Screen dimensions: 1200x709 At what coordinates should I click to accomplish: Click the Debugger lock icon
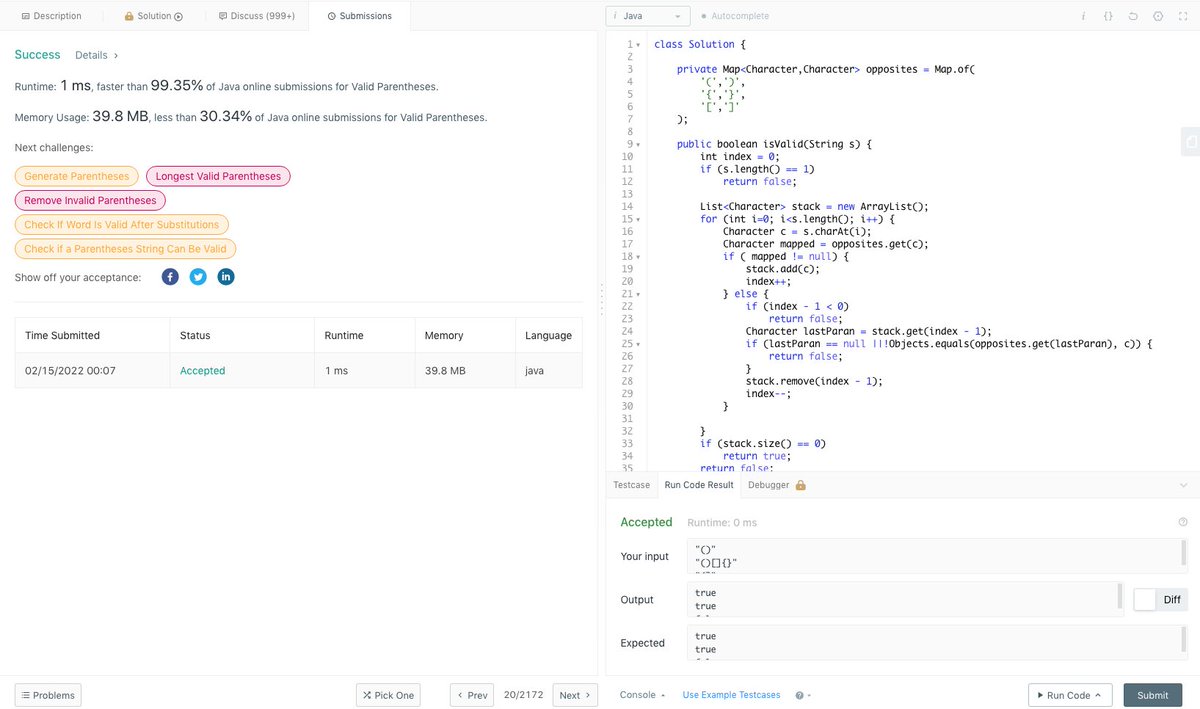(800, 485)
